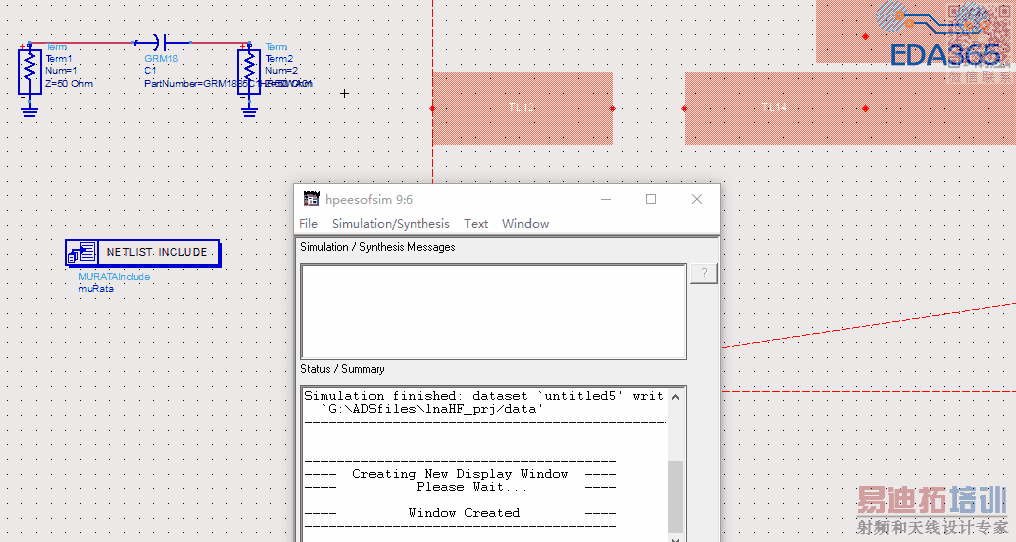Click the Term2 instance name label
This screenshot has height=542, width=1016.
[x=279, y=59]
